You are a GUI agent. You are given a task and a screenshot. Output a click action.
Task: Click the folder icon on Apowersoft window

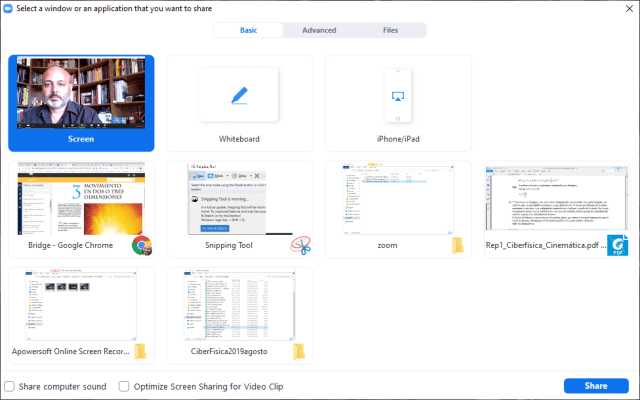coord(142,351)
